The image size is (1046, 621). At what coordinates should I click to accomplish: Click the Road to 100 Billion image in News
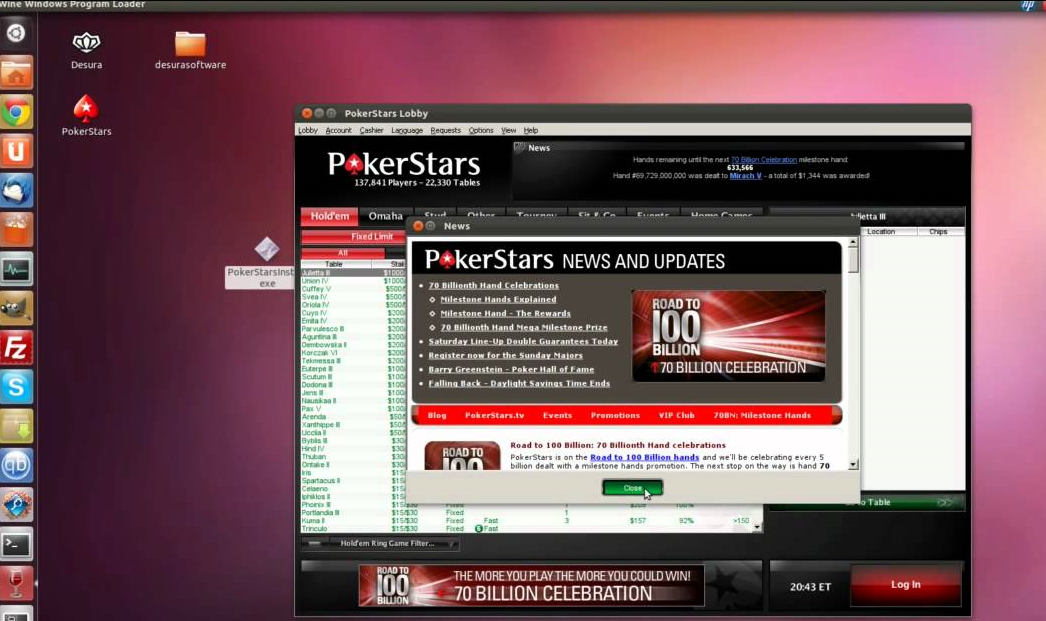[728, 336]
